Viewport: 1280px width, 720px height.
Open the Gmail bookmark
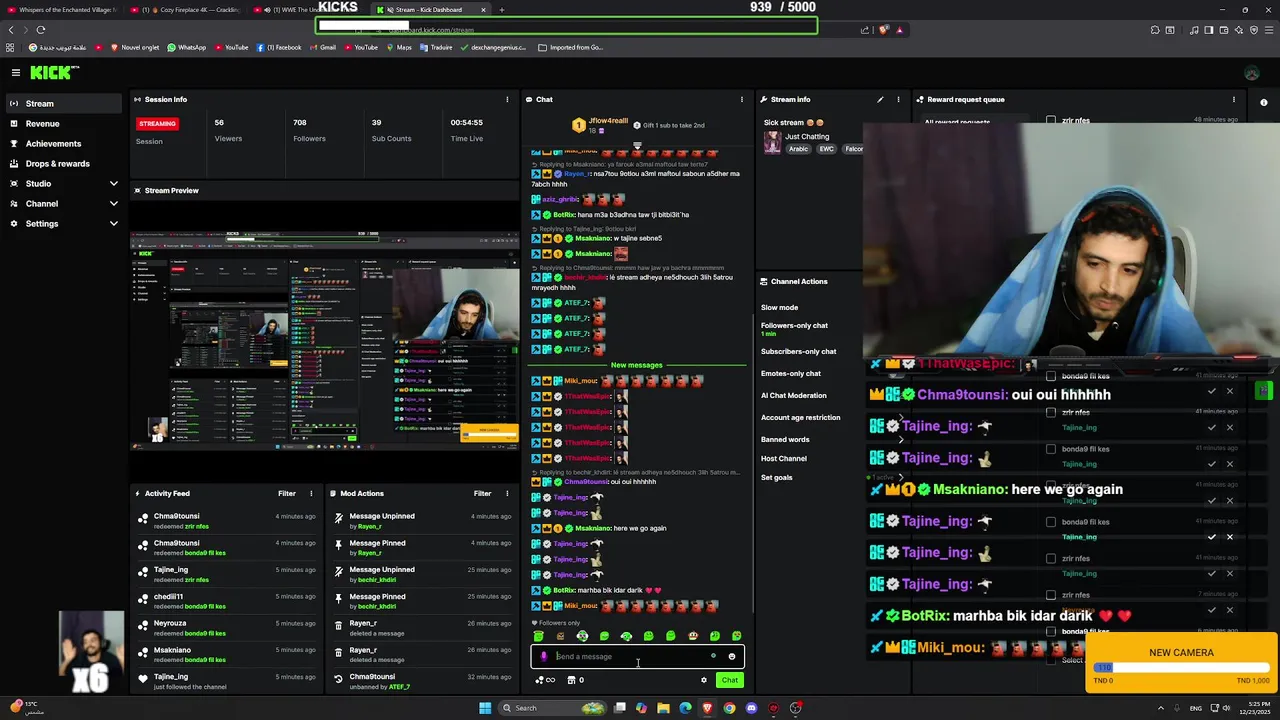coord(323,47)
